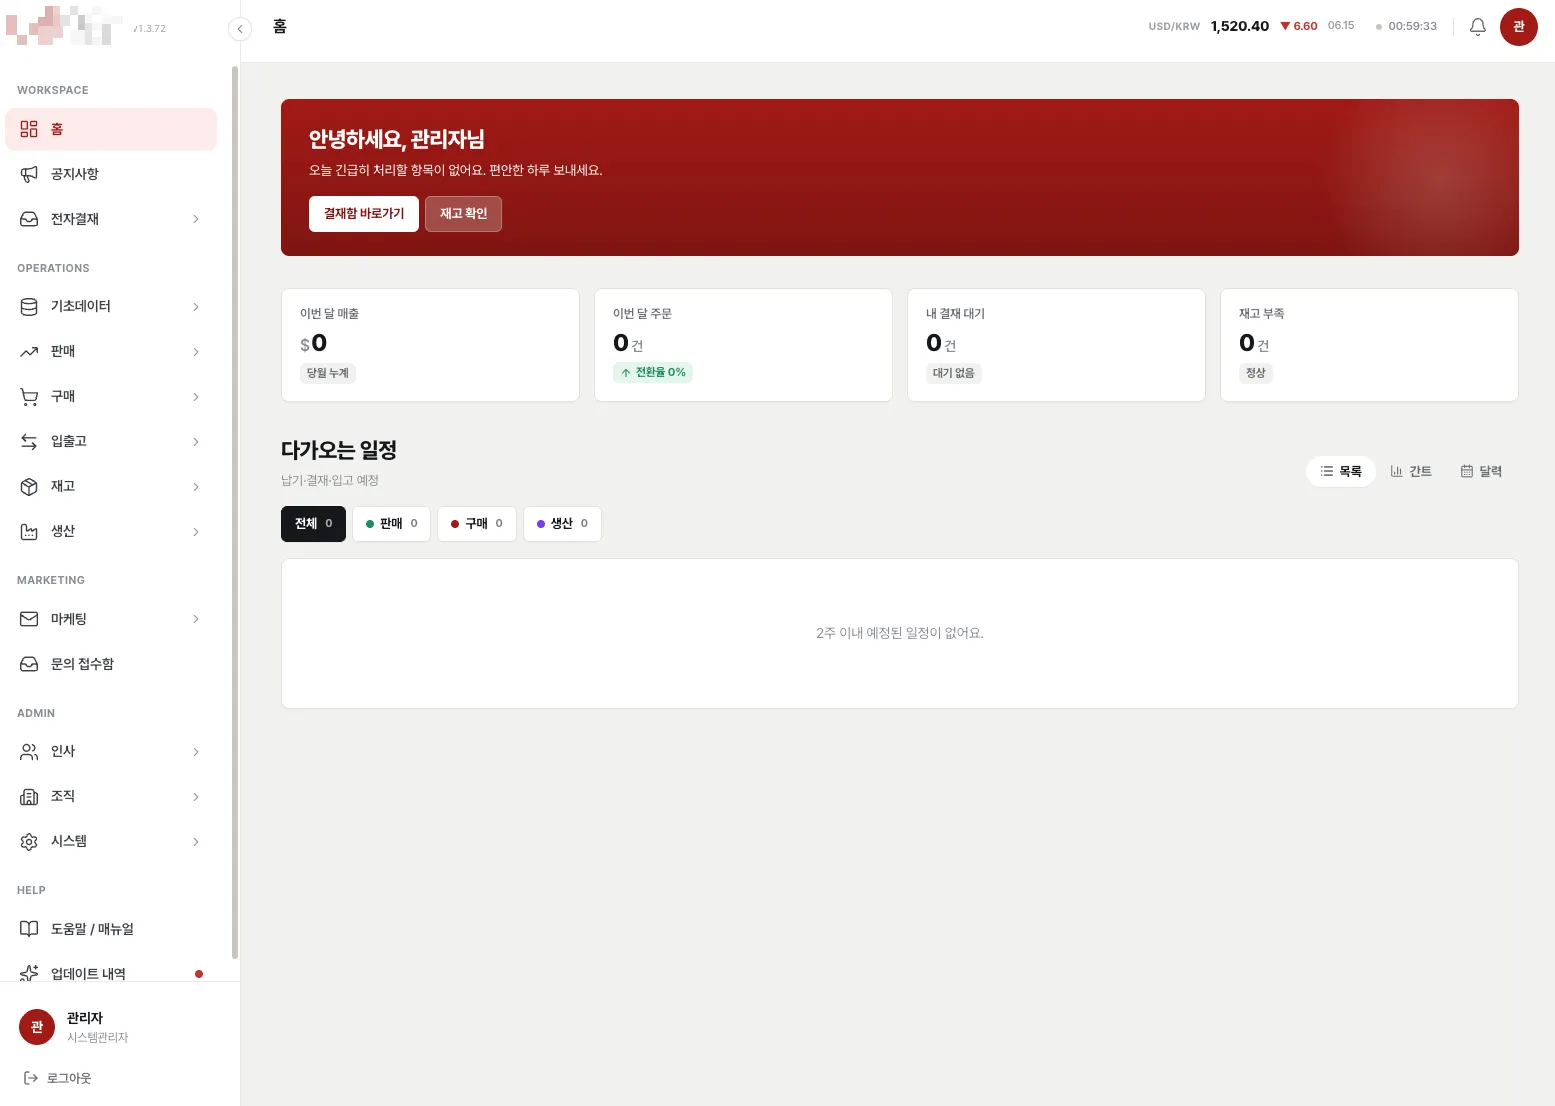This screenshot has height=1106, width=1555.
Task: Click the 대기 없음 badge
Action: [x=954, y=373]
